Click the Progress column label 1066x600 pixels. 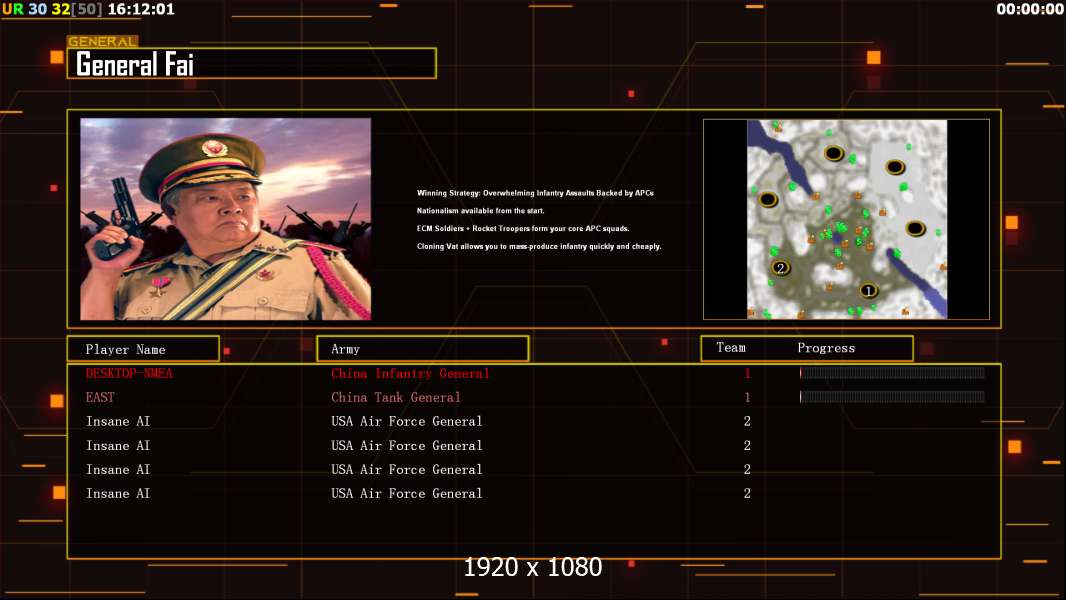(826, 348)
